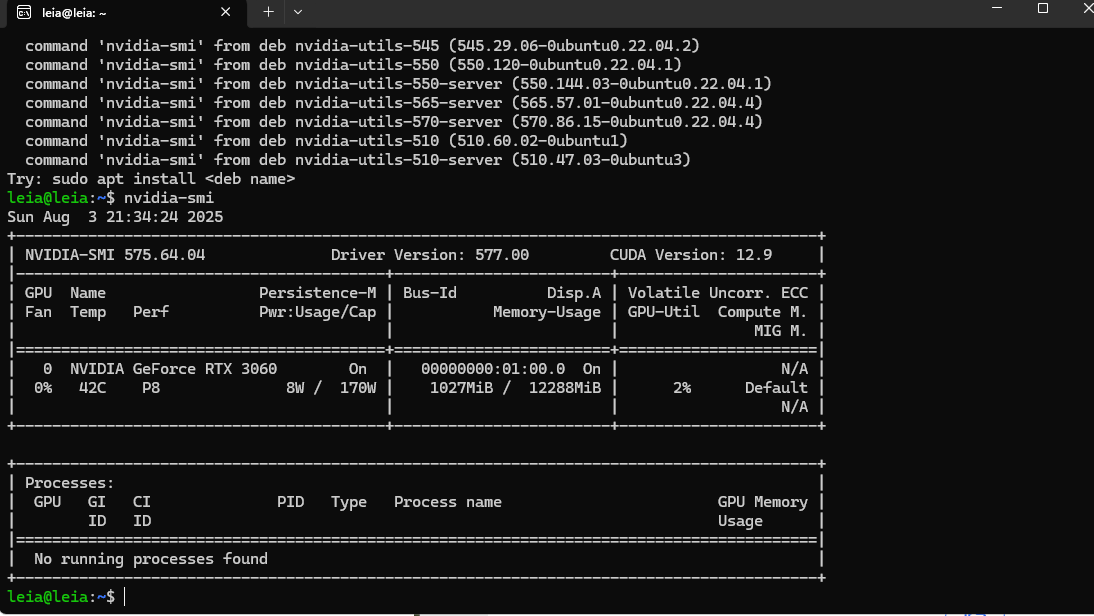Click the 'Sun Aug 3 21:34:24 2025' timestamp
This screenshot has height=616, width=1094.
pyautogui.click(x=115, y=216)
